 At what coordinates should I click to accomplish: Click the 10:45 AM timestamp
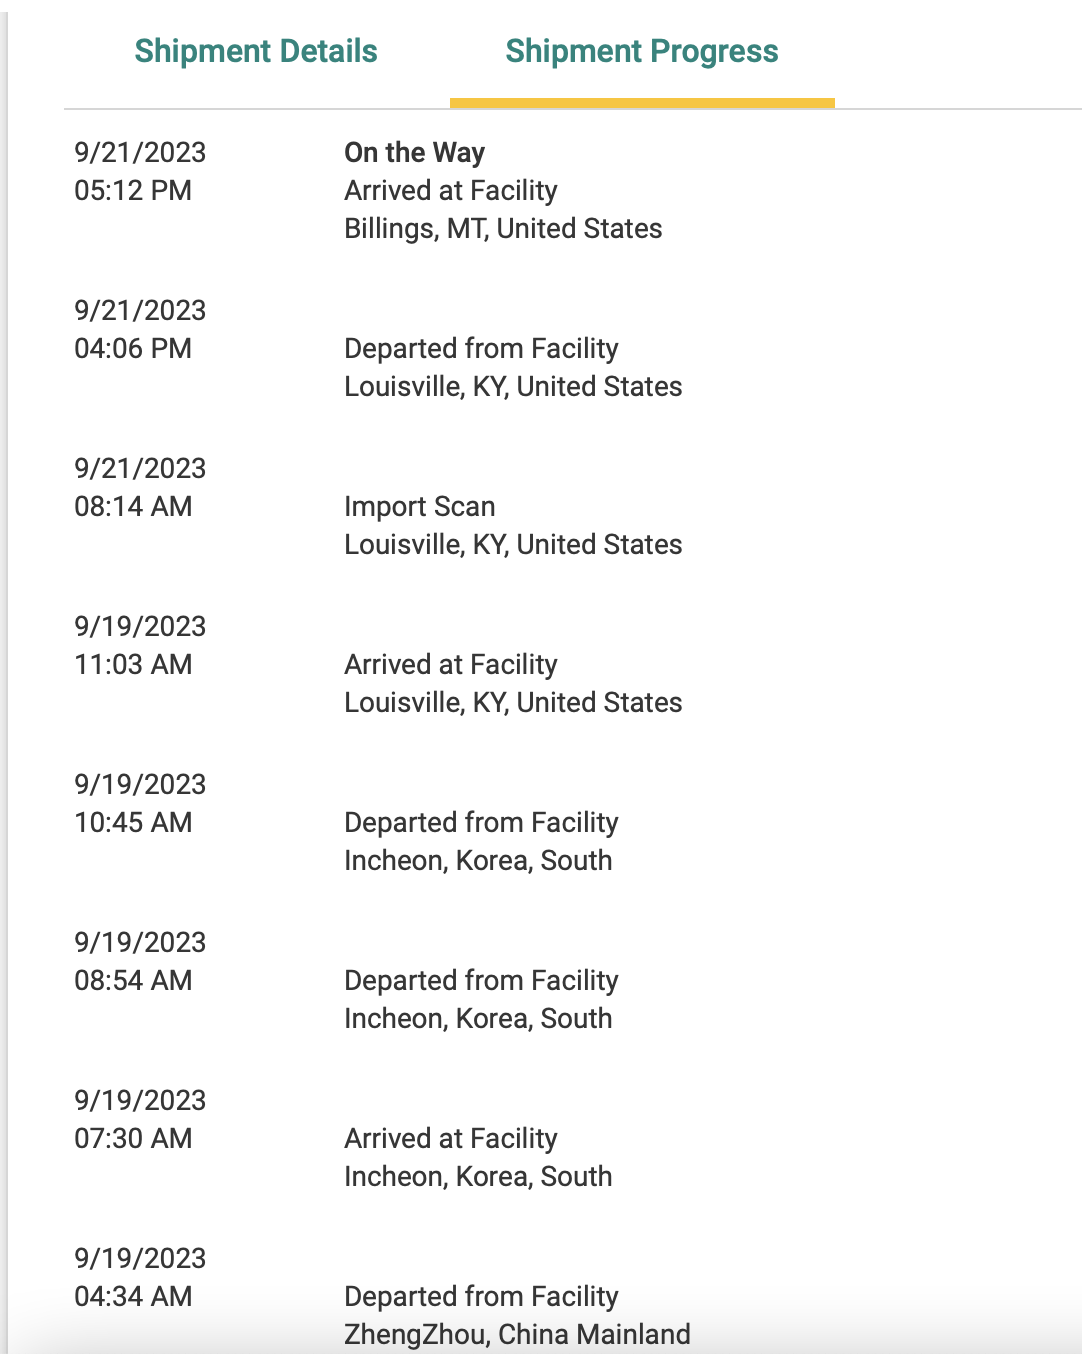[x=133, y=822]
